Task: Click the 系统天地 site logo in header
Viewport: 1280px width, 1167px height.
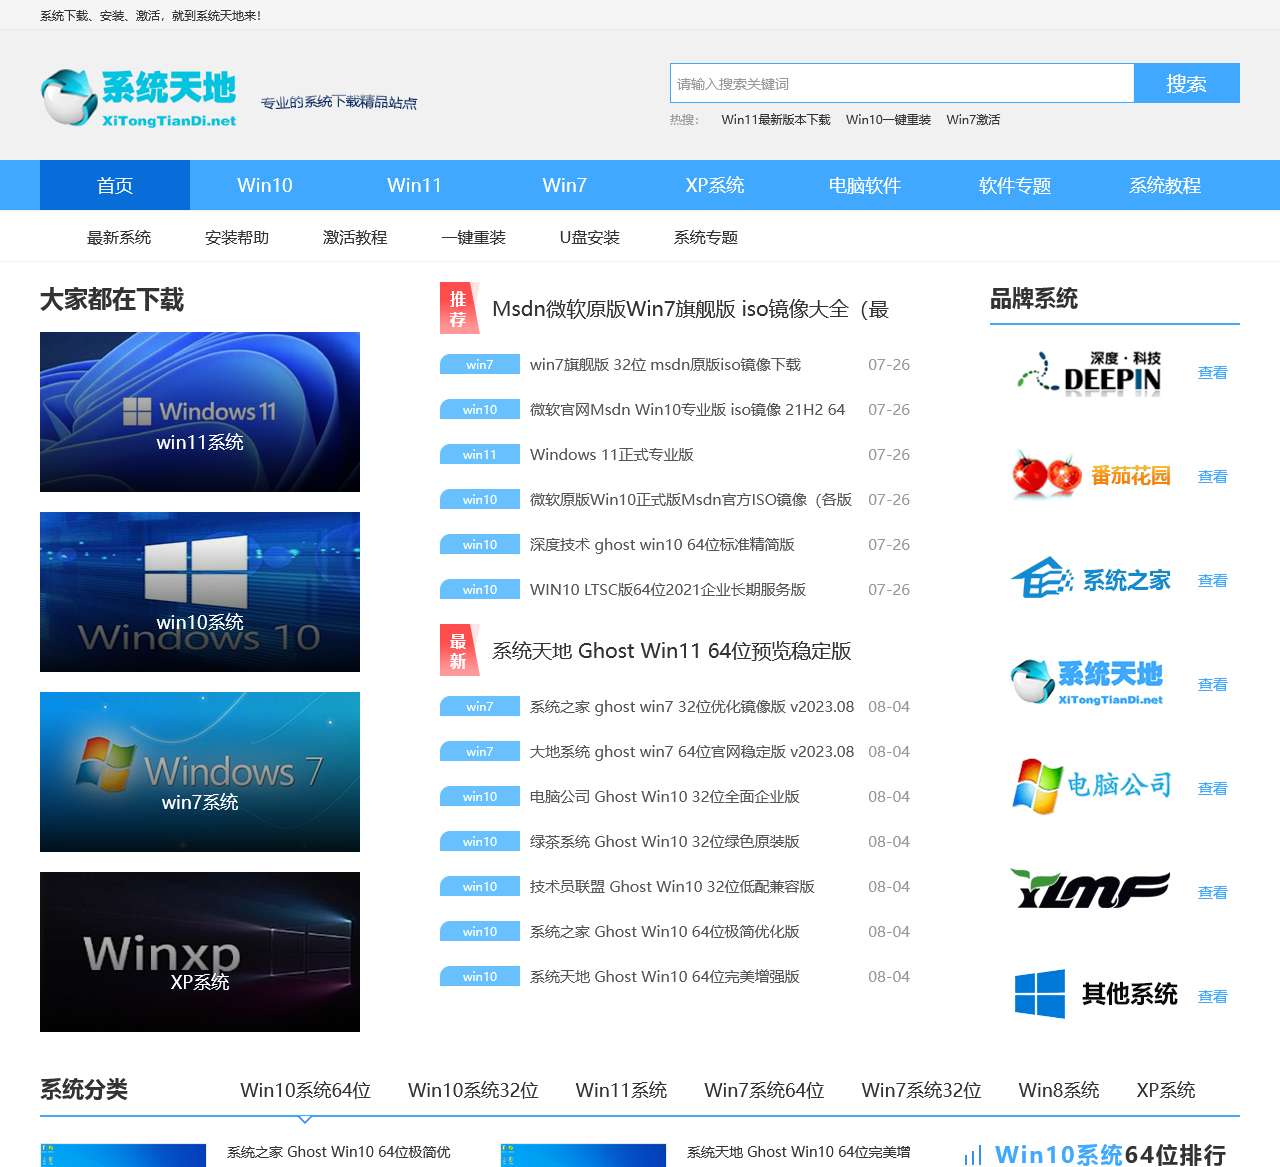Action: pos(139,98)
